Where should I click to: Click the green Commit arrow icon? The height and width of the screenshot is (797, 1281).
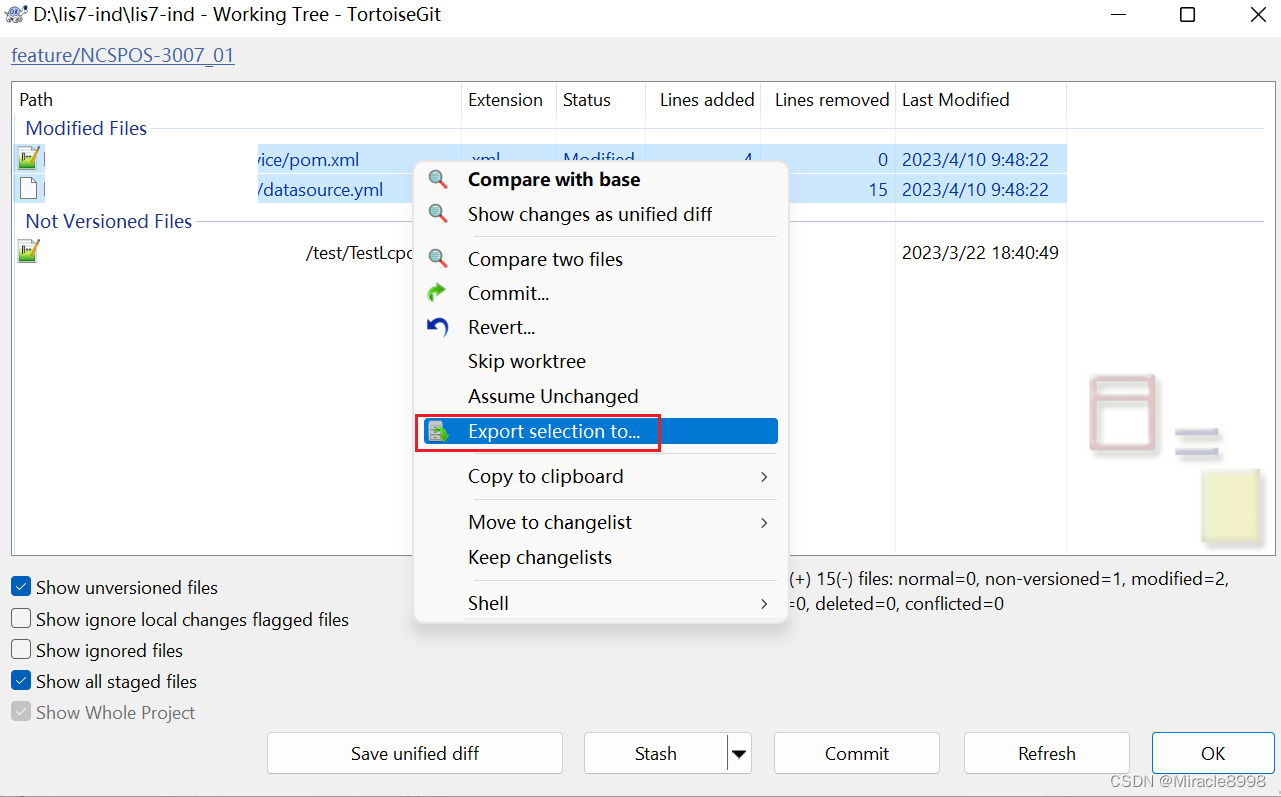click(x=438, y=293)
